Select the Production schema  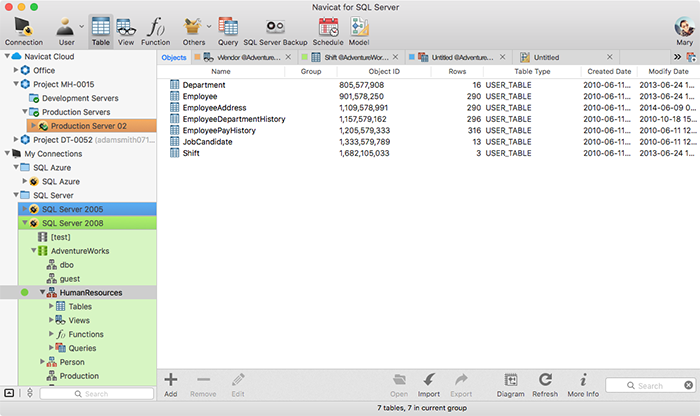click(x=73, y=376)
